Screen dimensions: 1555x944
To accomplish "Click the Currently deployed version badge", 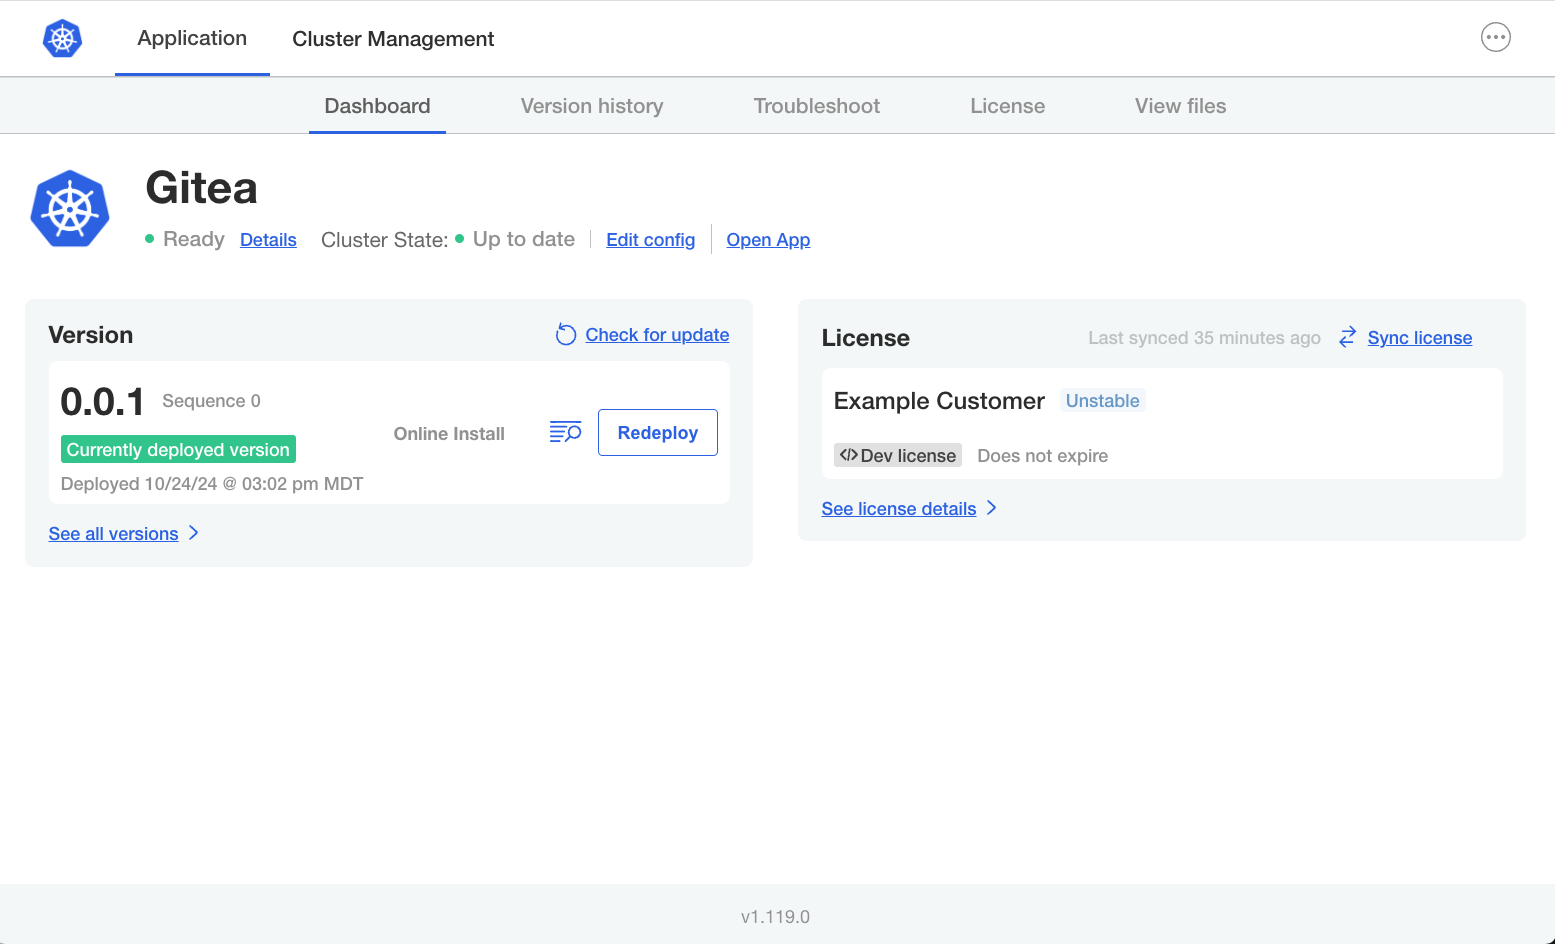I will click(x=177, y=449).
